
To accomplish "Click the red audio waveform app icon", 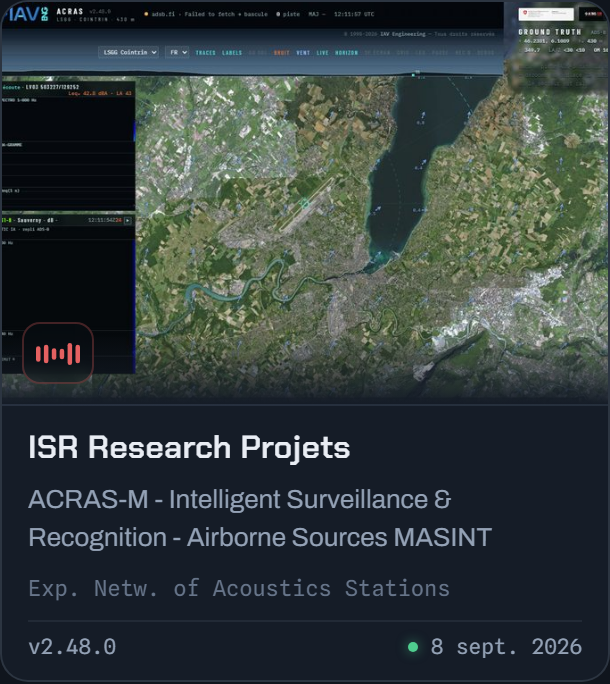I will [58, 353].
